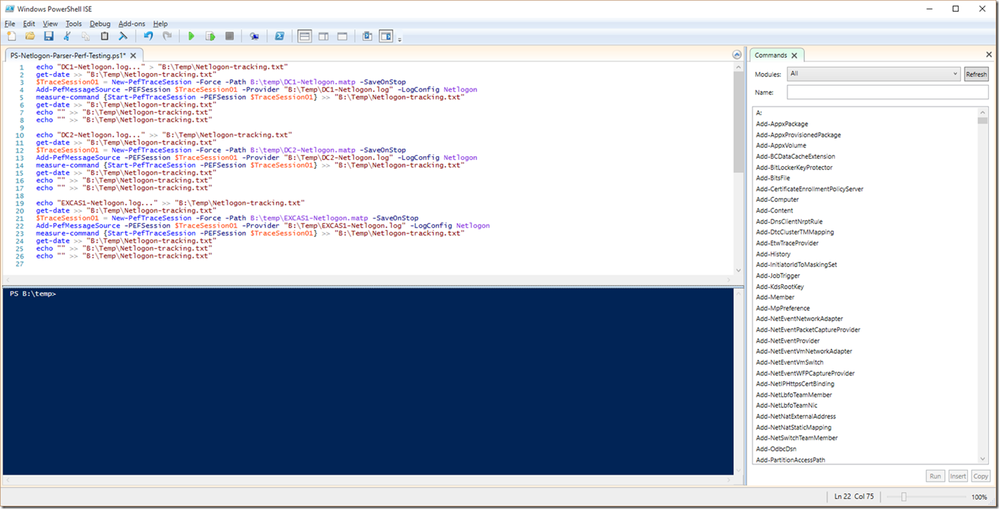The height and width of the screenshot is (509, 999).
Task: Select Add-CertificateEnrollmentPolicyServer command
Action: [810, 189]
